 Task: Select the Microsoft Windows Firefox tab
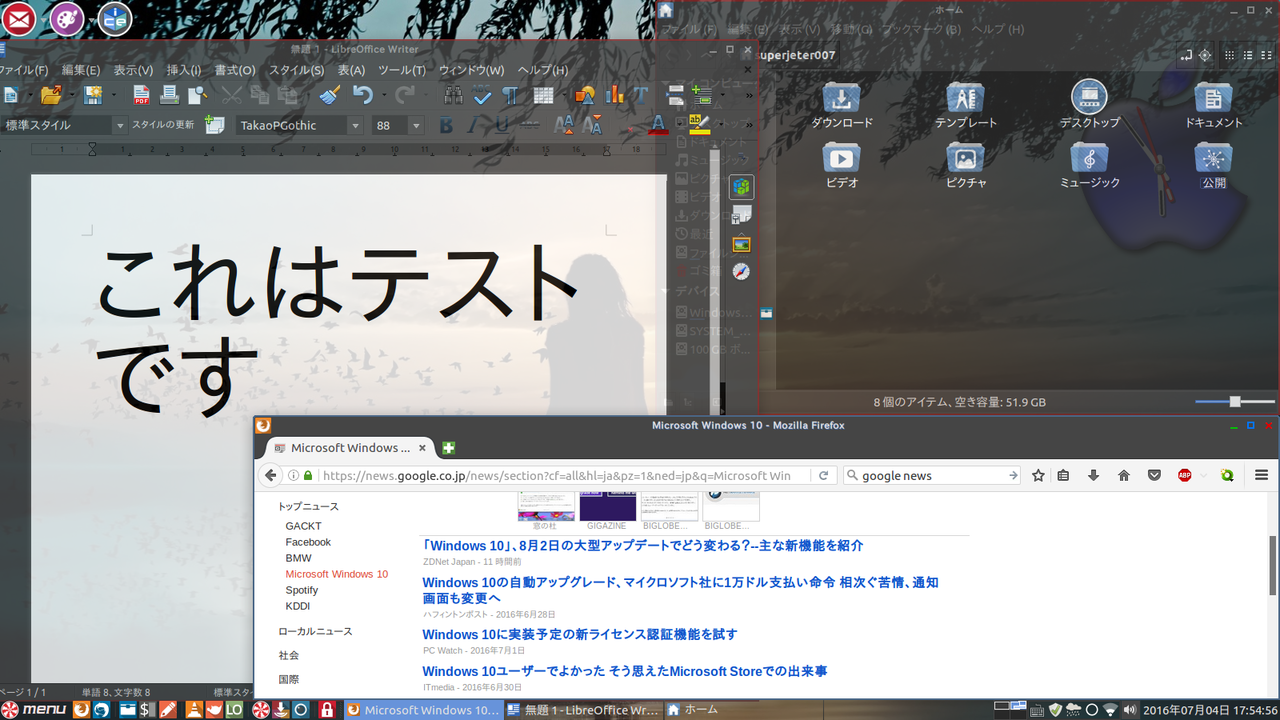click(350, 448)
